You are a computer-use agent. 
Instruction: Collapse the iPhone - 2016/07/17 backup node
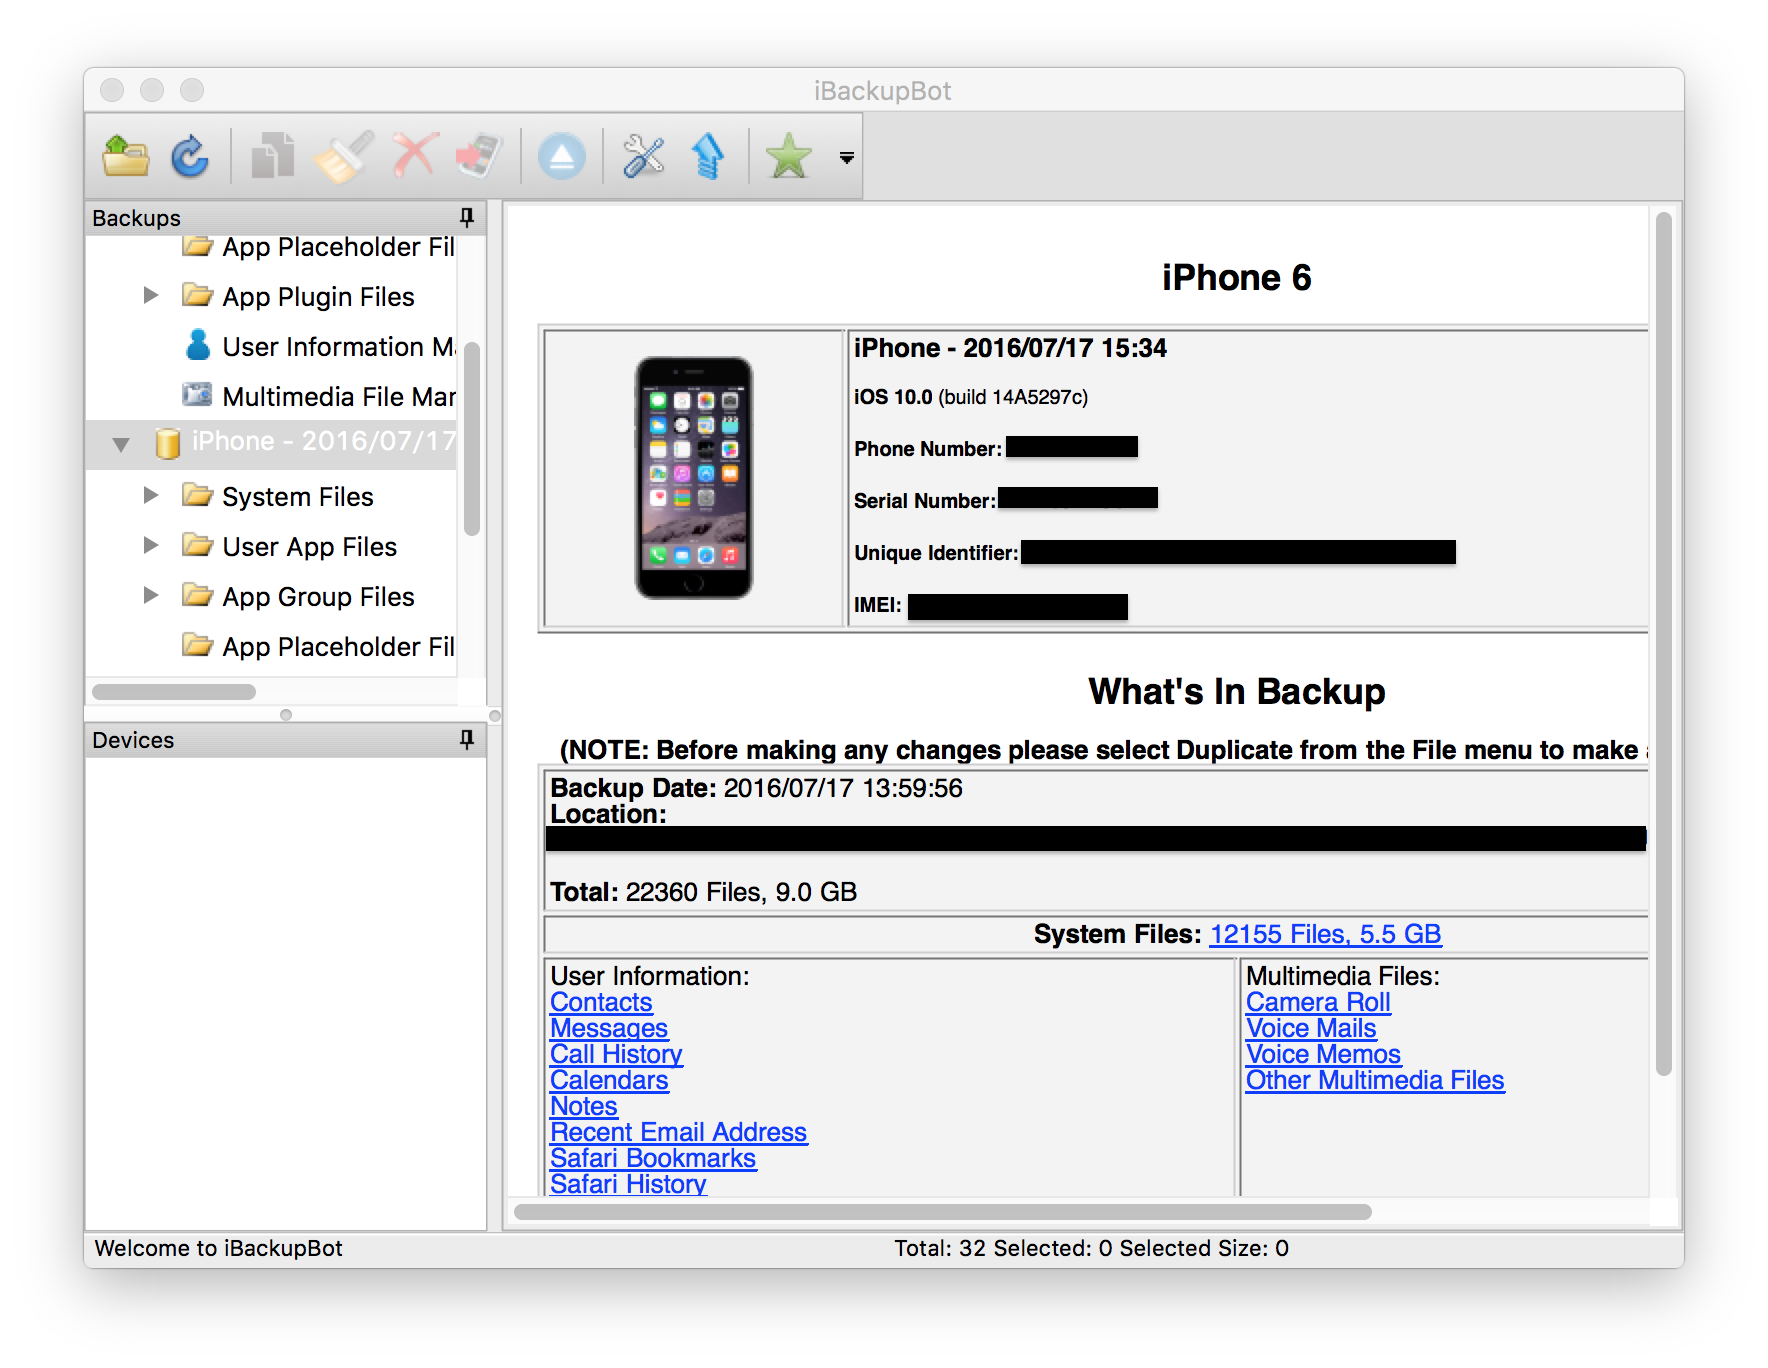click(121, 444)
